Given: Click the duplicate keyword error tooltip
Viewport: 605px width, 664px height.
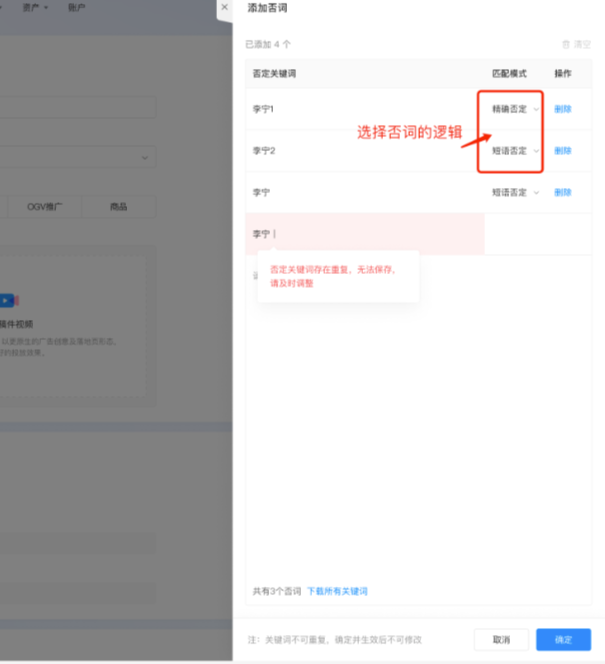Looking at the screenshot, I should 338,276.
